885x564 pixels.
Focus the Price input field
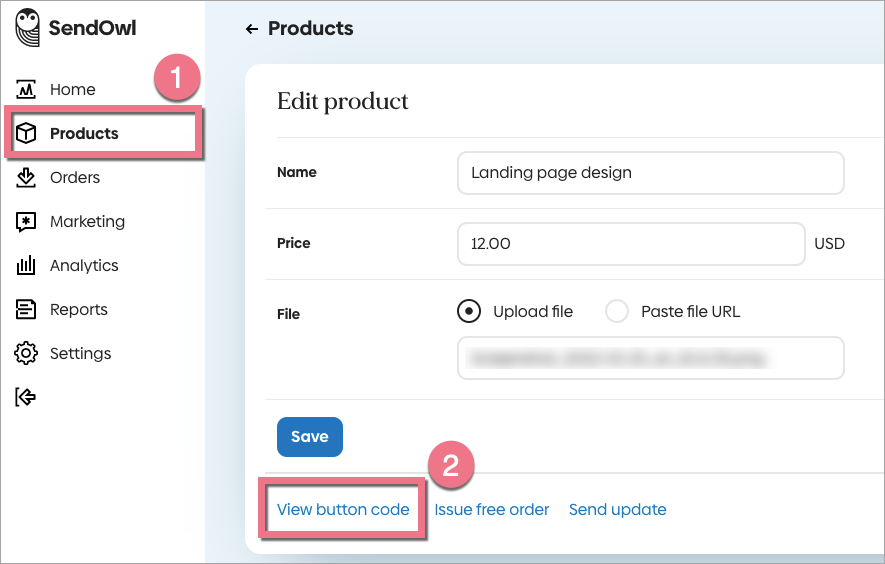coord(631,244)
